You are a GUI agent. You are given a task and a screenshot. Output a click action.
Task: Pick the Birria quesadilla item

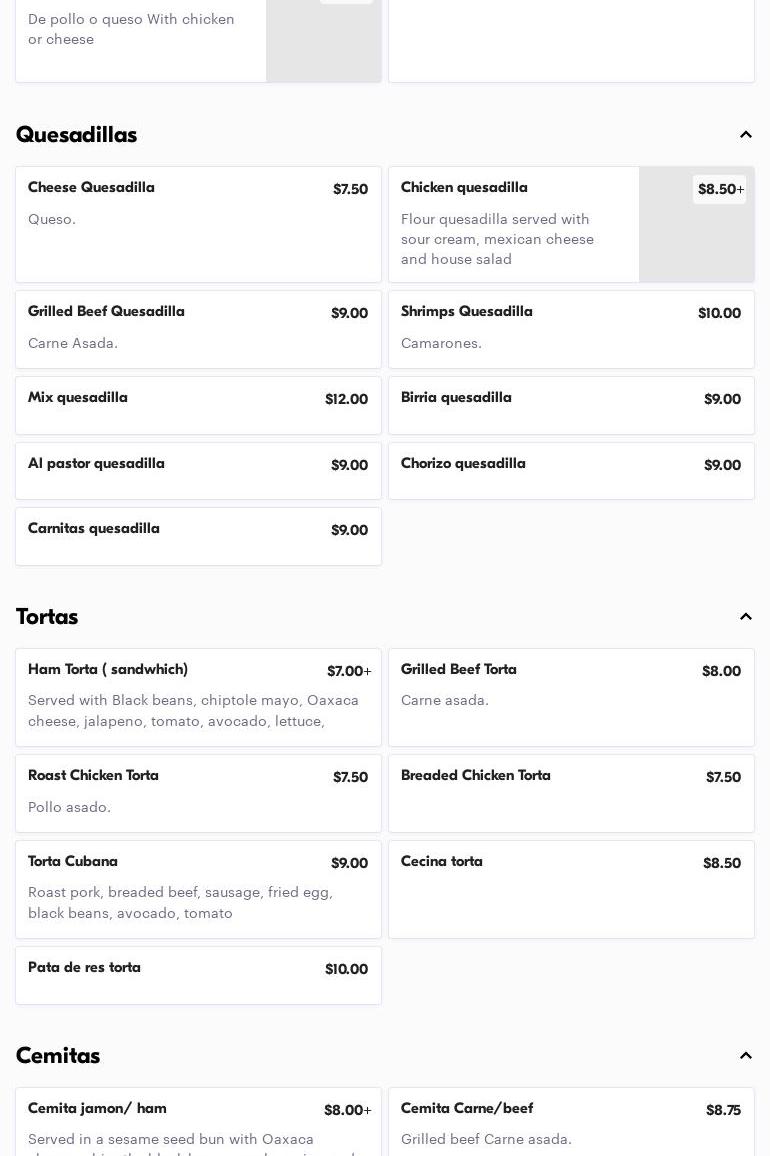click(571, 405)
